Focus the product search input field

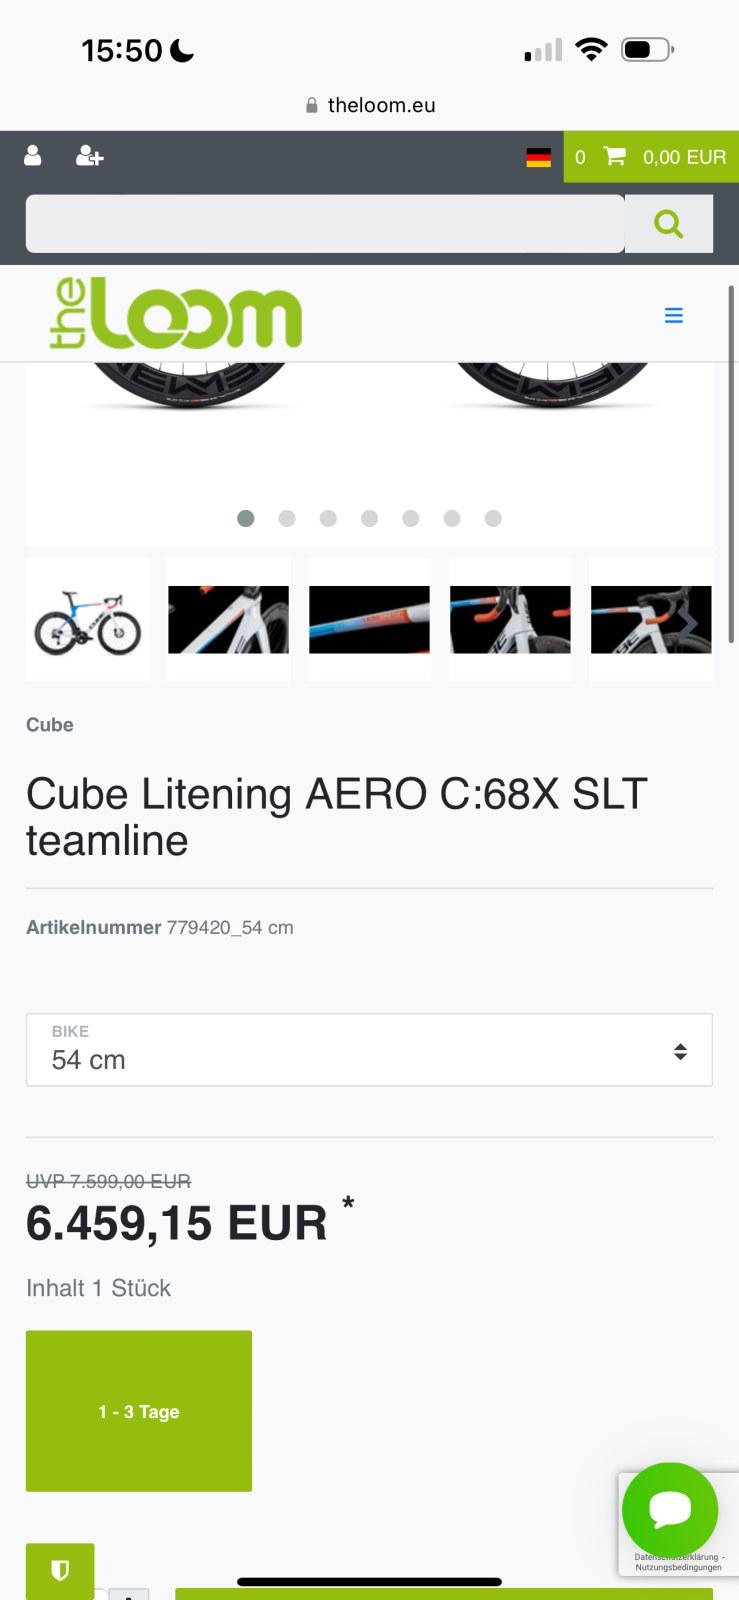[x=325, y=224]
